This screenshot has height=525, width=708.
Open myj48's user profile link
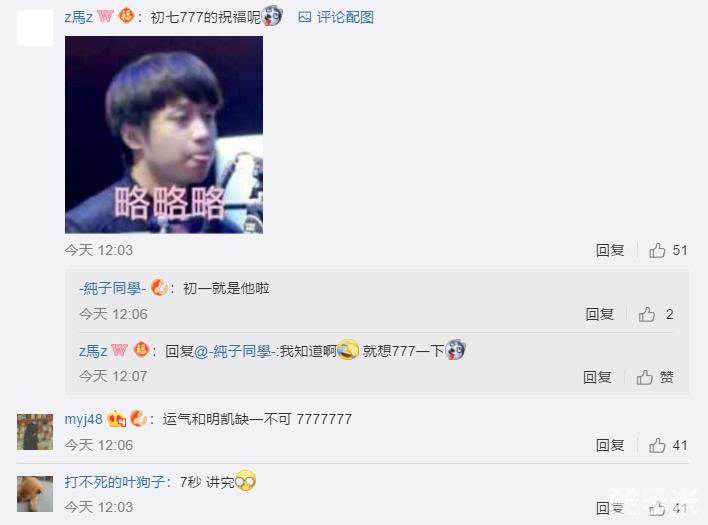click(84, 419)
